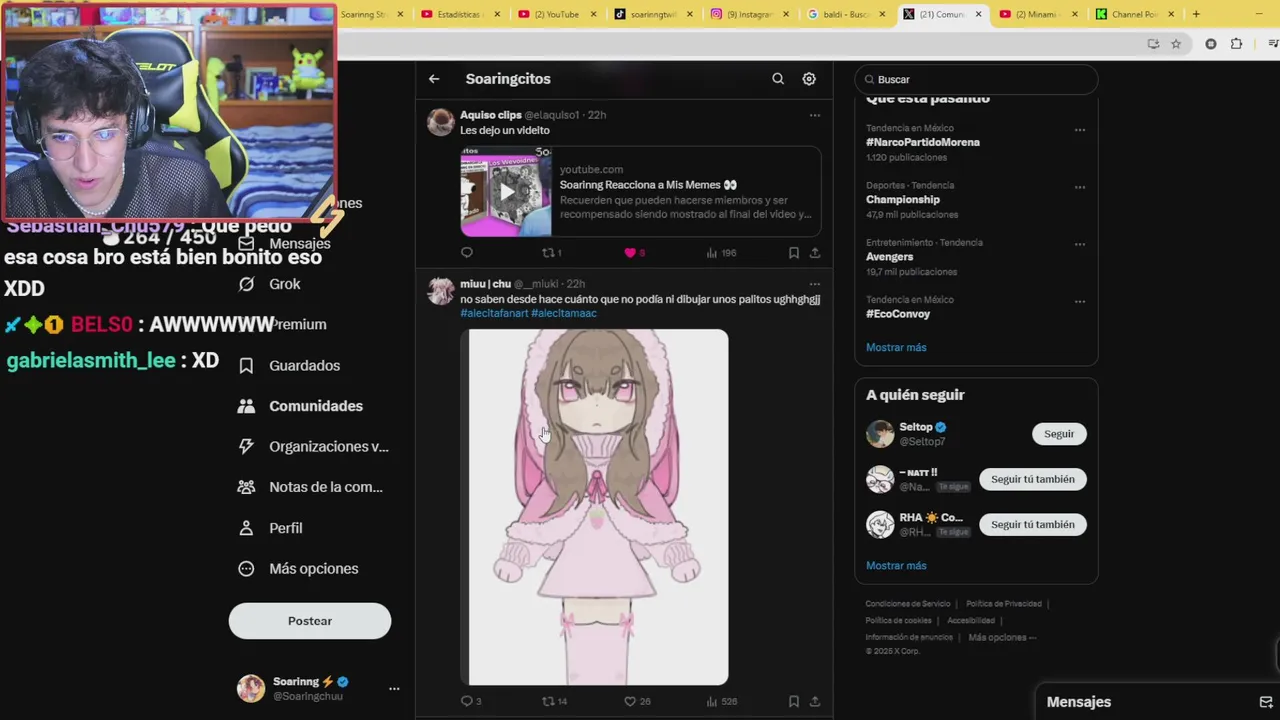Repost the Aquiso clips post

coord(551,253)
